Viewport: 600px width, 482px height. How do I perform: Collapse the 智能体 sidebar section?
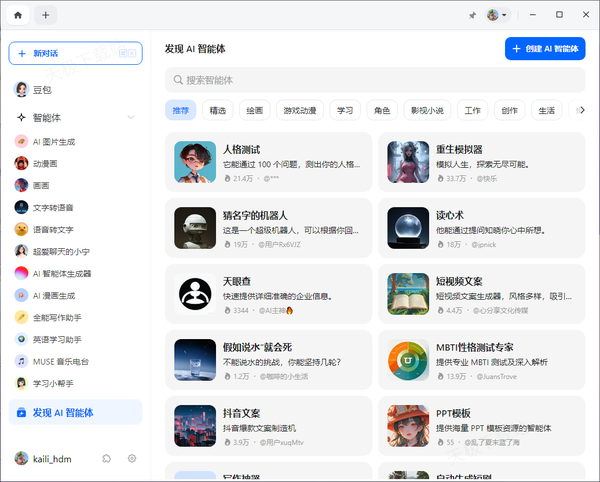point(131,117)
